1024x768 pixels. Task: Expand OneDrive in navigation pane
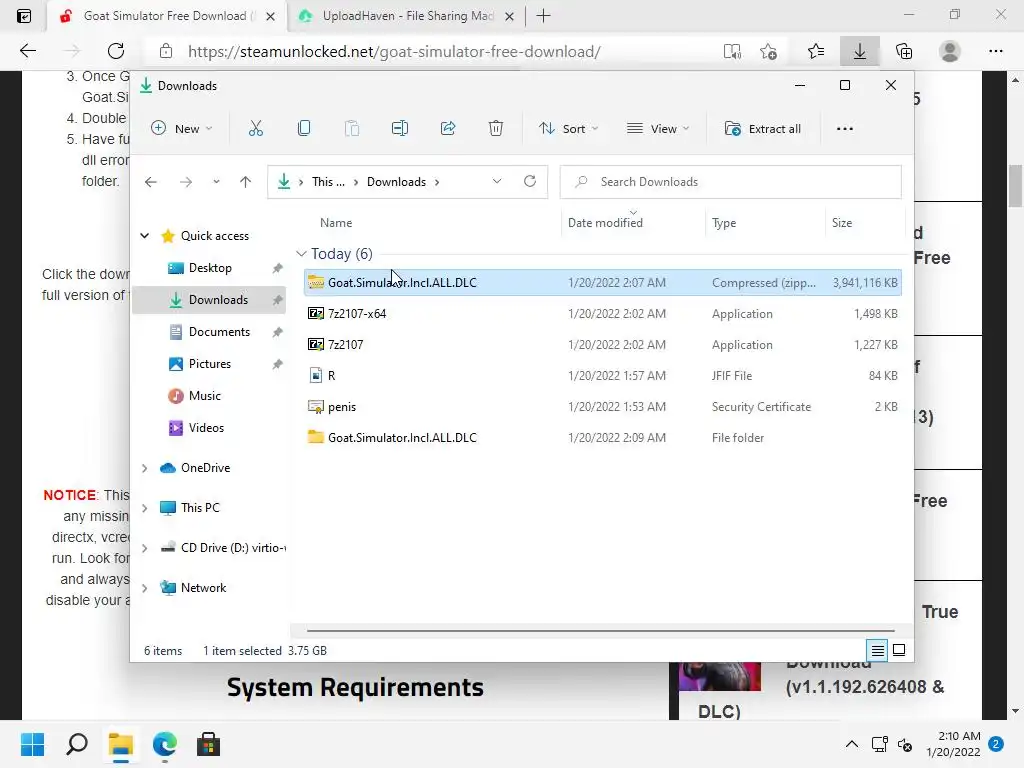tap(145, 468)
